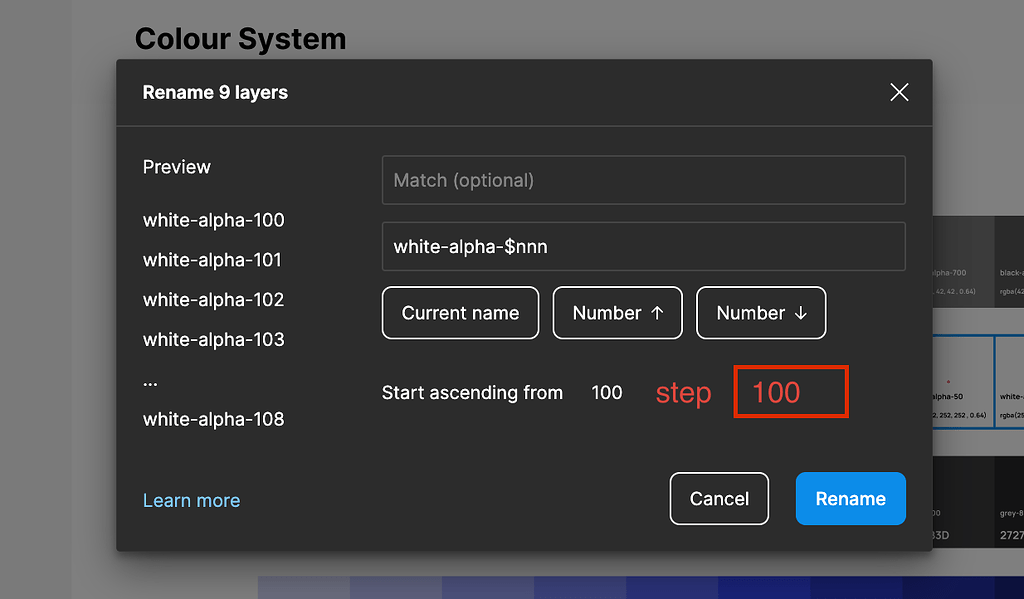This screenshot has width=1024, height=599.
Task: Edit the Start ascending from value 100
Action: (607, 393)
